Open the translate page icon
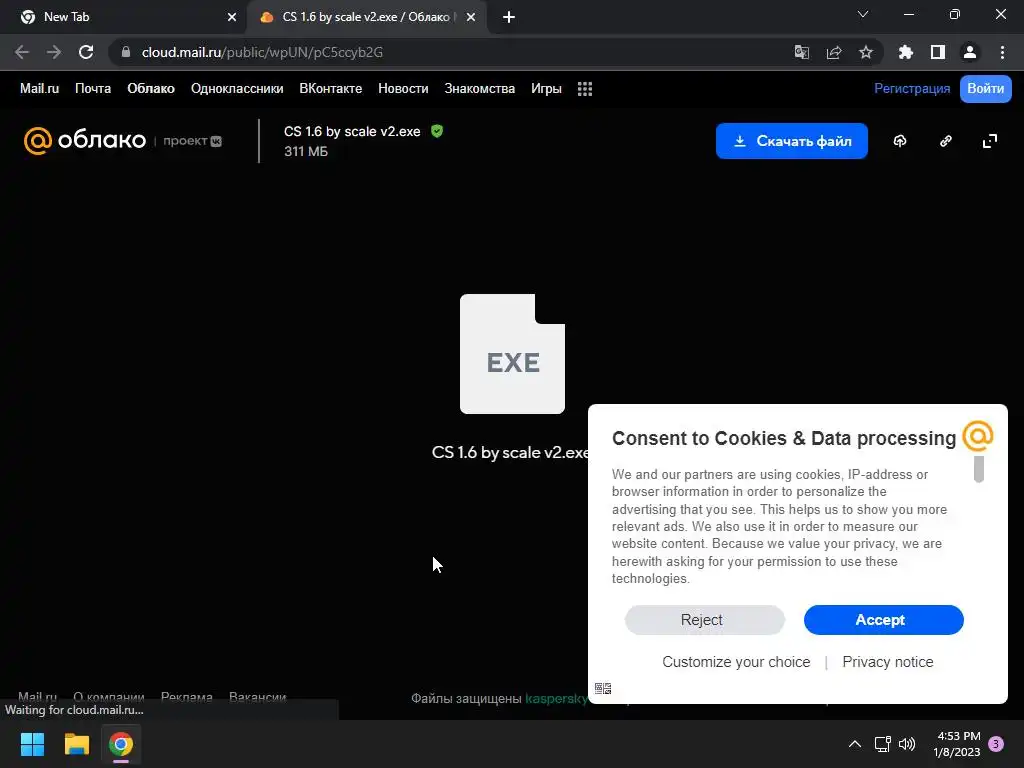1024x768 pixels. (801, 52)
